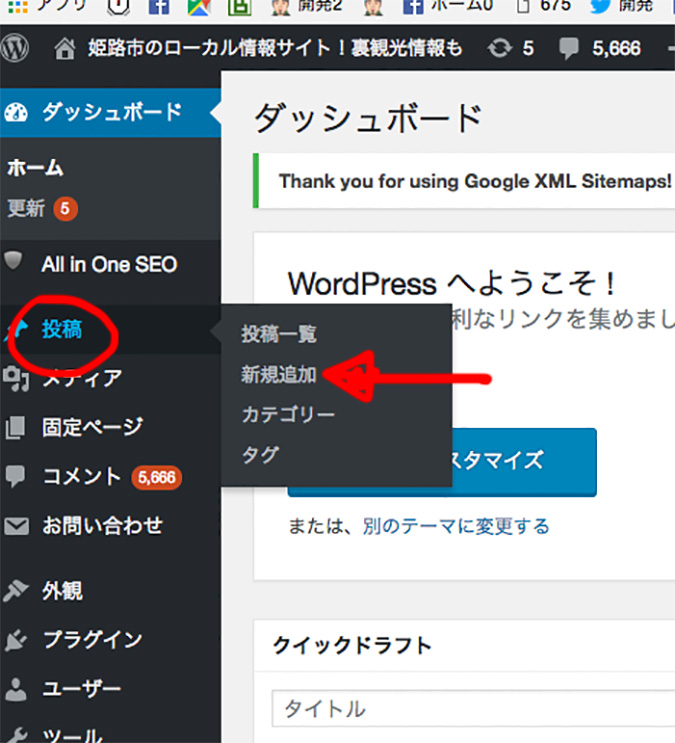
Task: Click the ユーザー person icon
Action: pos(16,689)
